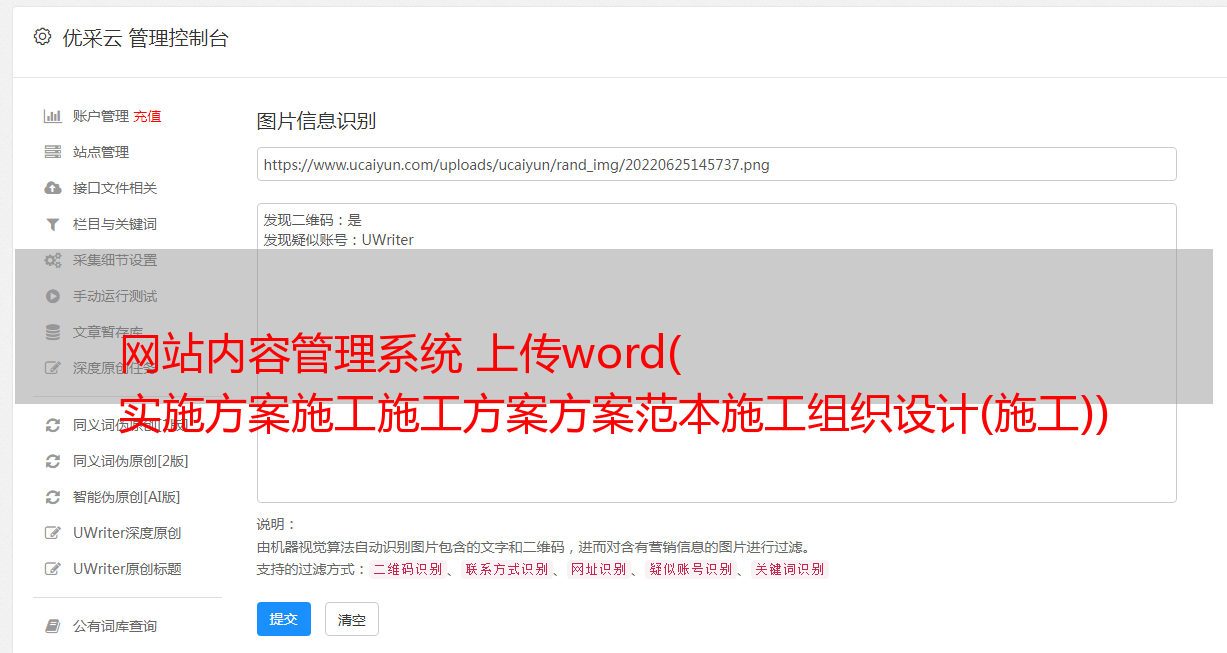Click the cloud upload icon for 接口文件相关
1227x653 pixels.
tap(53, 188)
